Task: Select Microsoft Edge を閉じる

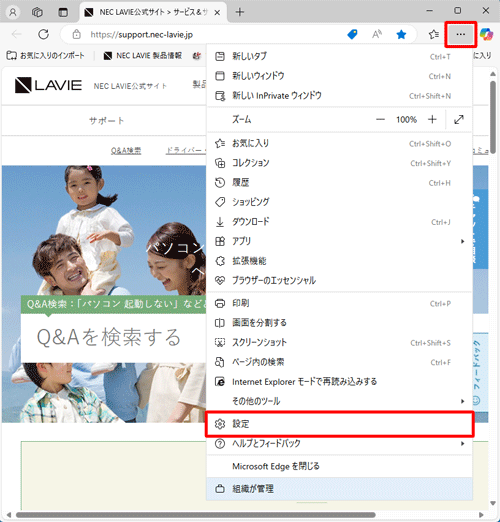Action: 339,466
